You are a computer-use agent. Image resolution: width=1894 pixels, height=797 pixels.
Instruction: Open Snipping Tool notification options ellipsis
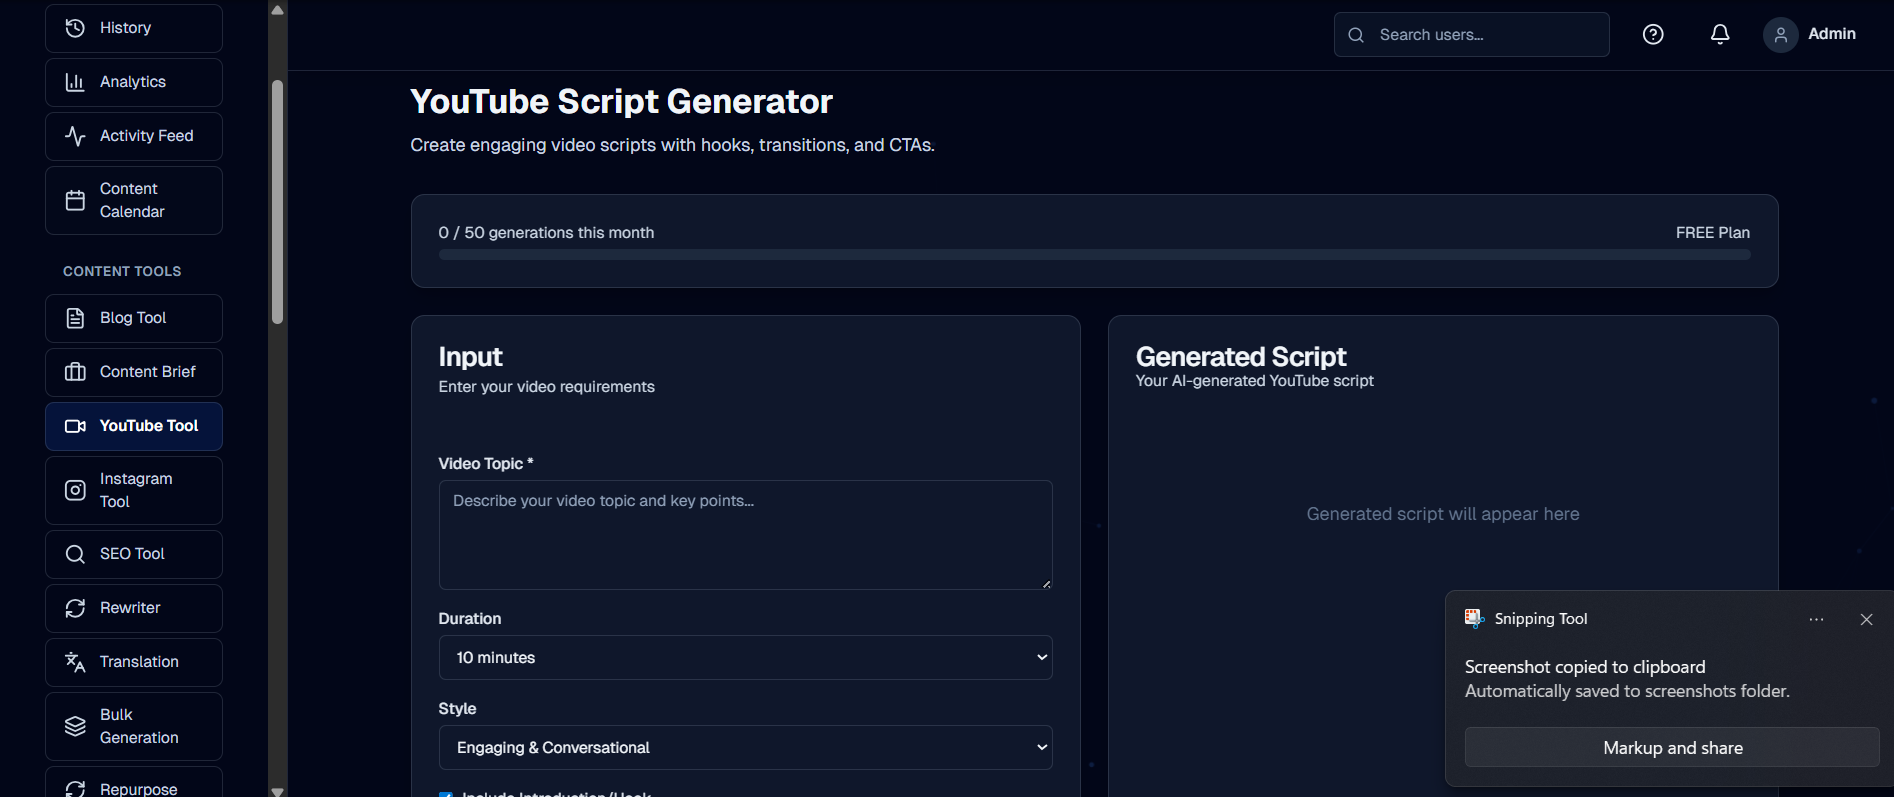coord(1816,620)
